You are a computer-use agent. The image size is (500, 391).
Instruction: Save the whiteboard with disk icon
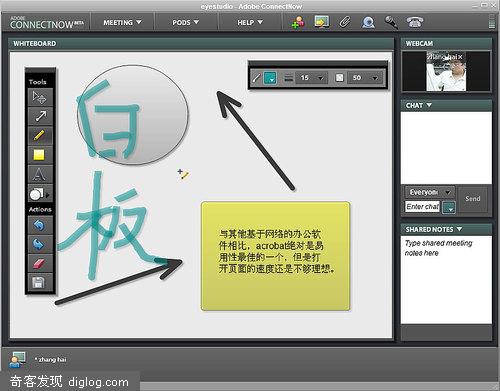[40, 283]
